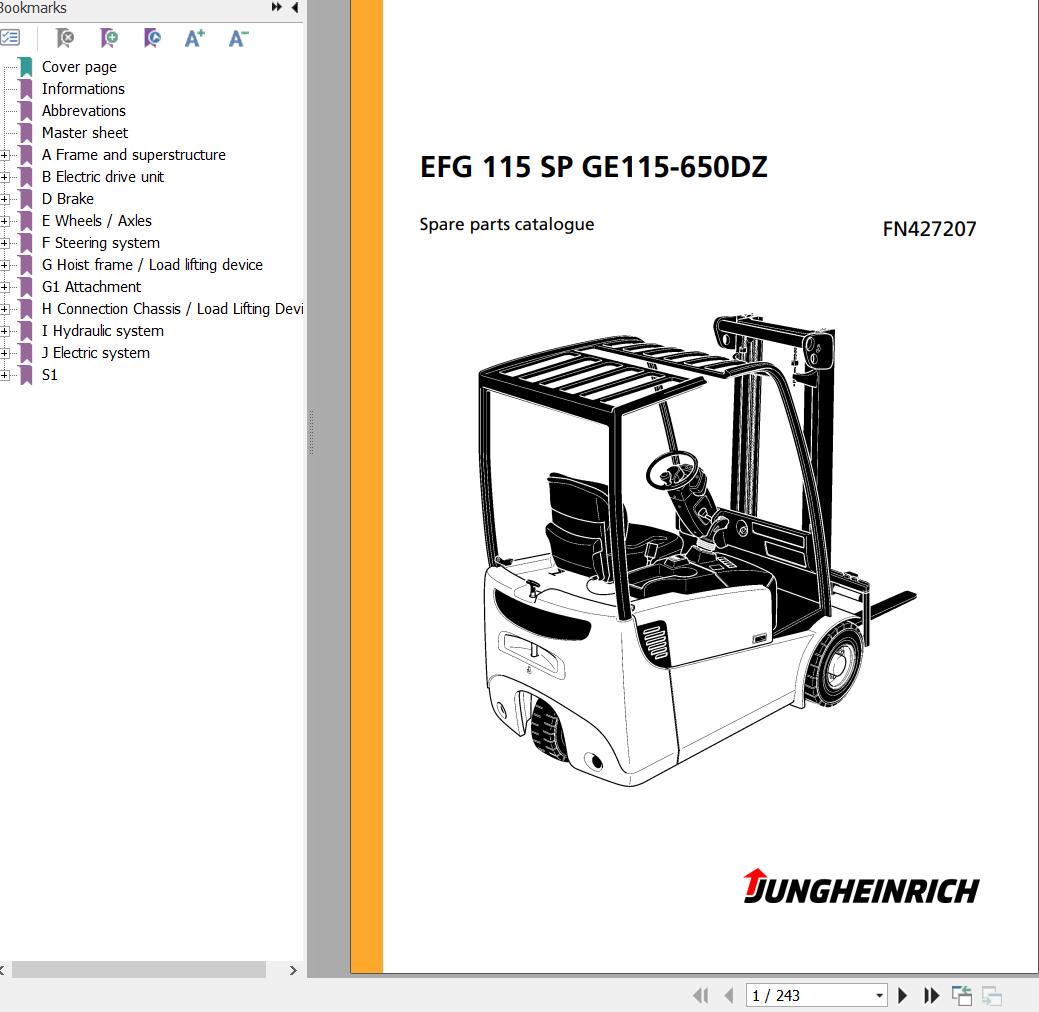
Task: Click the Jungheinrich logo on the page
Action: pyautogui.click(x=861, y=887)
